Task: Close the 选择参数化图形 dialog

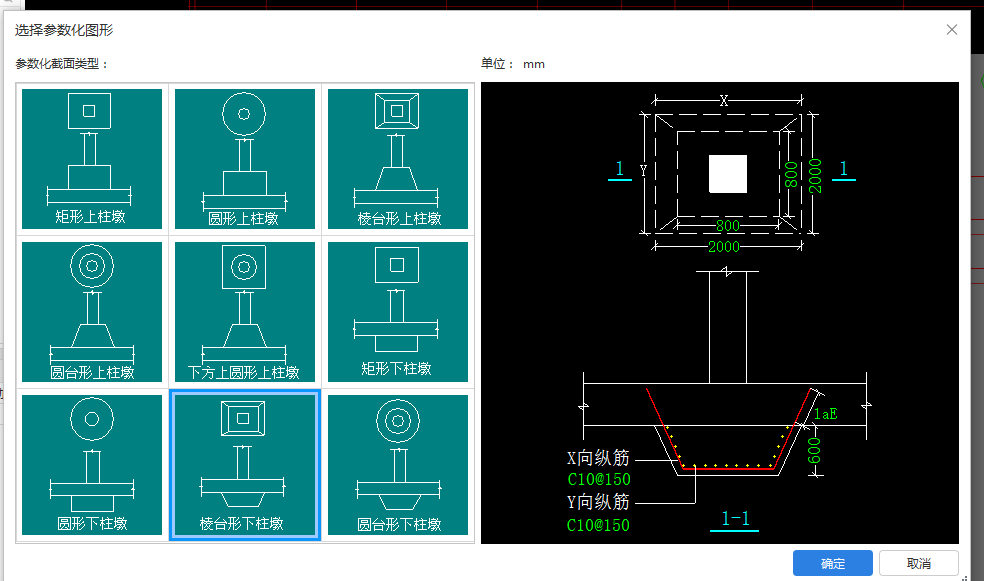Action: coord(951,29)
